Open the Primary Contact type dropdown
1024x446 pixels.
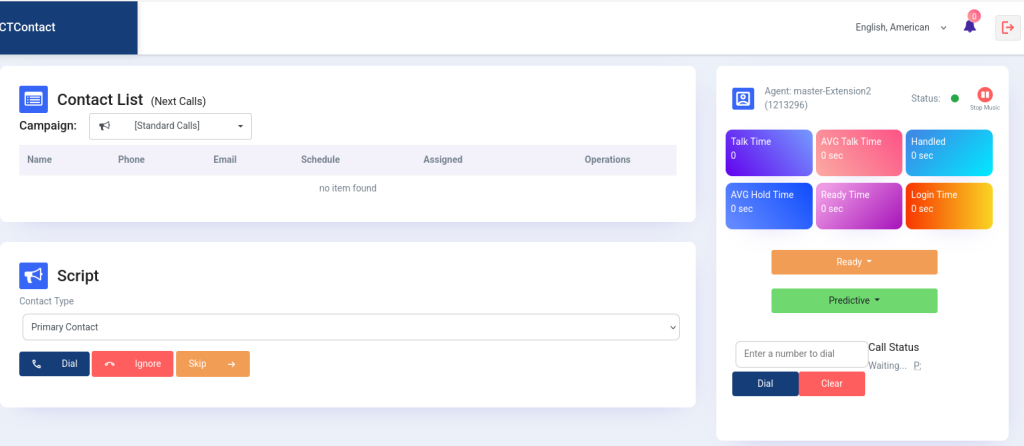click(350, 327)
